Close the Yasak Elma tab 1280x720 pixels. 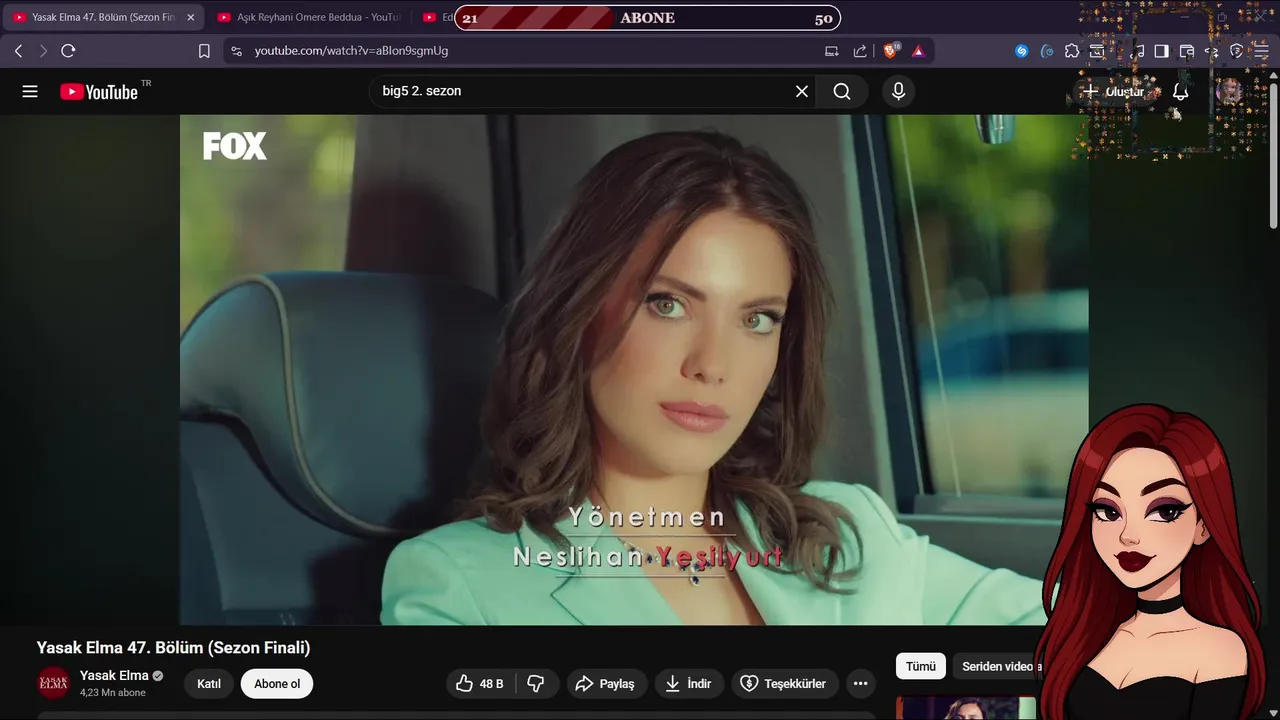(191, 18)
